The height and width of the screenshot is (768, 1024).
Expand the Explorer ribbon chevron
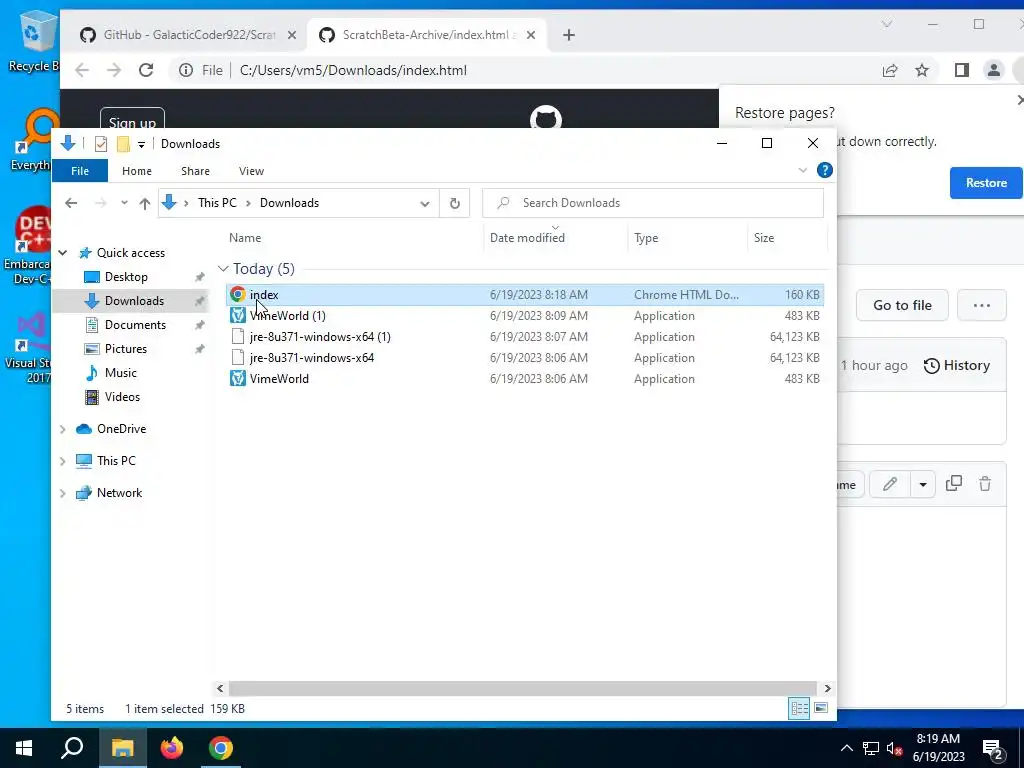coord(803,170)
